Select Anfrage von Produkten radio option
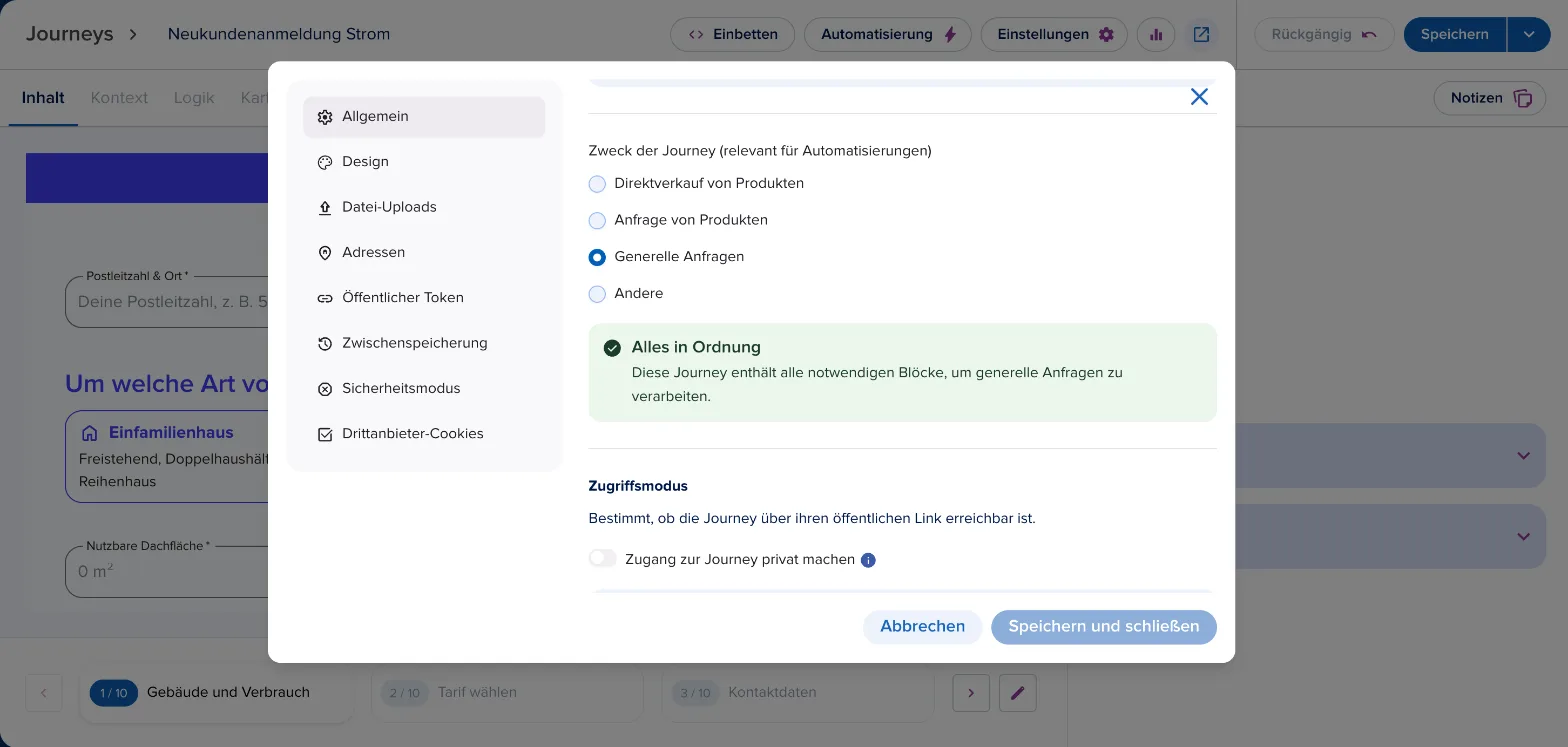The image size is (1568, 747). pos(597,220)
